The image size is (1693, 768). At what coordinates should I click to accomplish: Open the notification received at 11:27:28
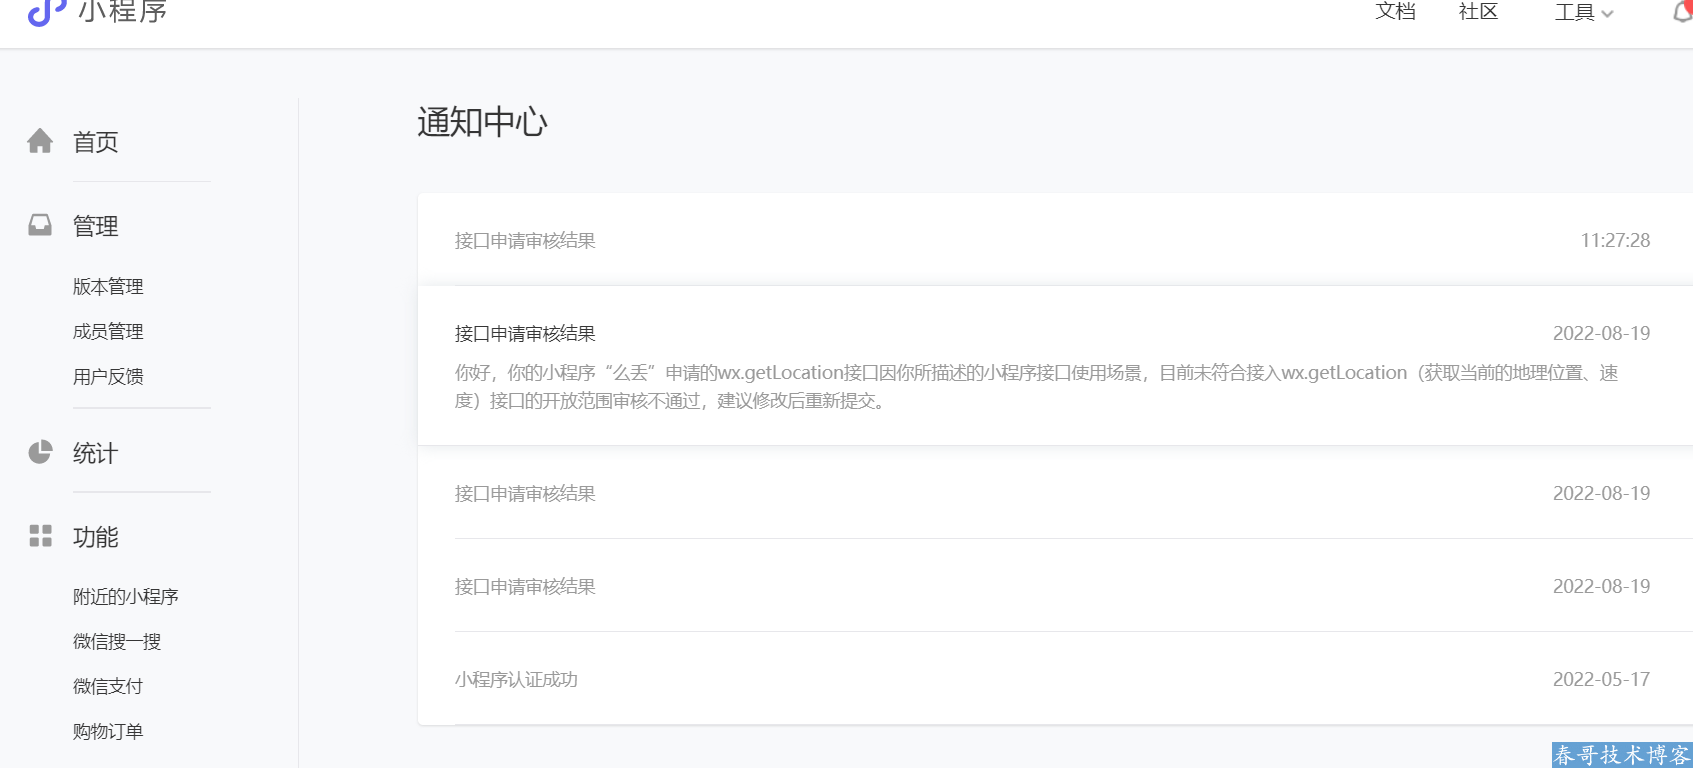[1055, 240]
